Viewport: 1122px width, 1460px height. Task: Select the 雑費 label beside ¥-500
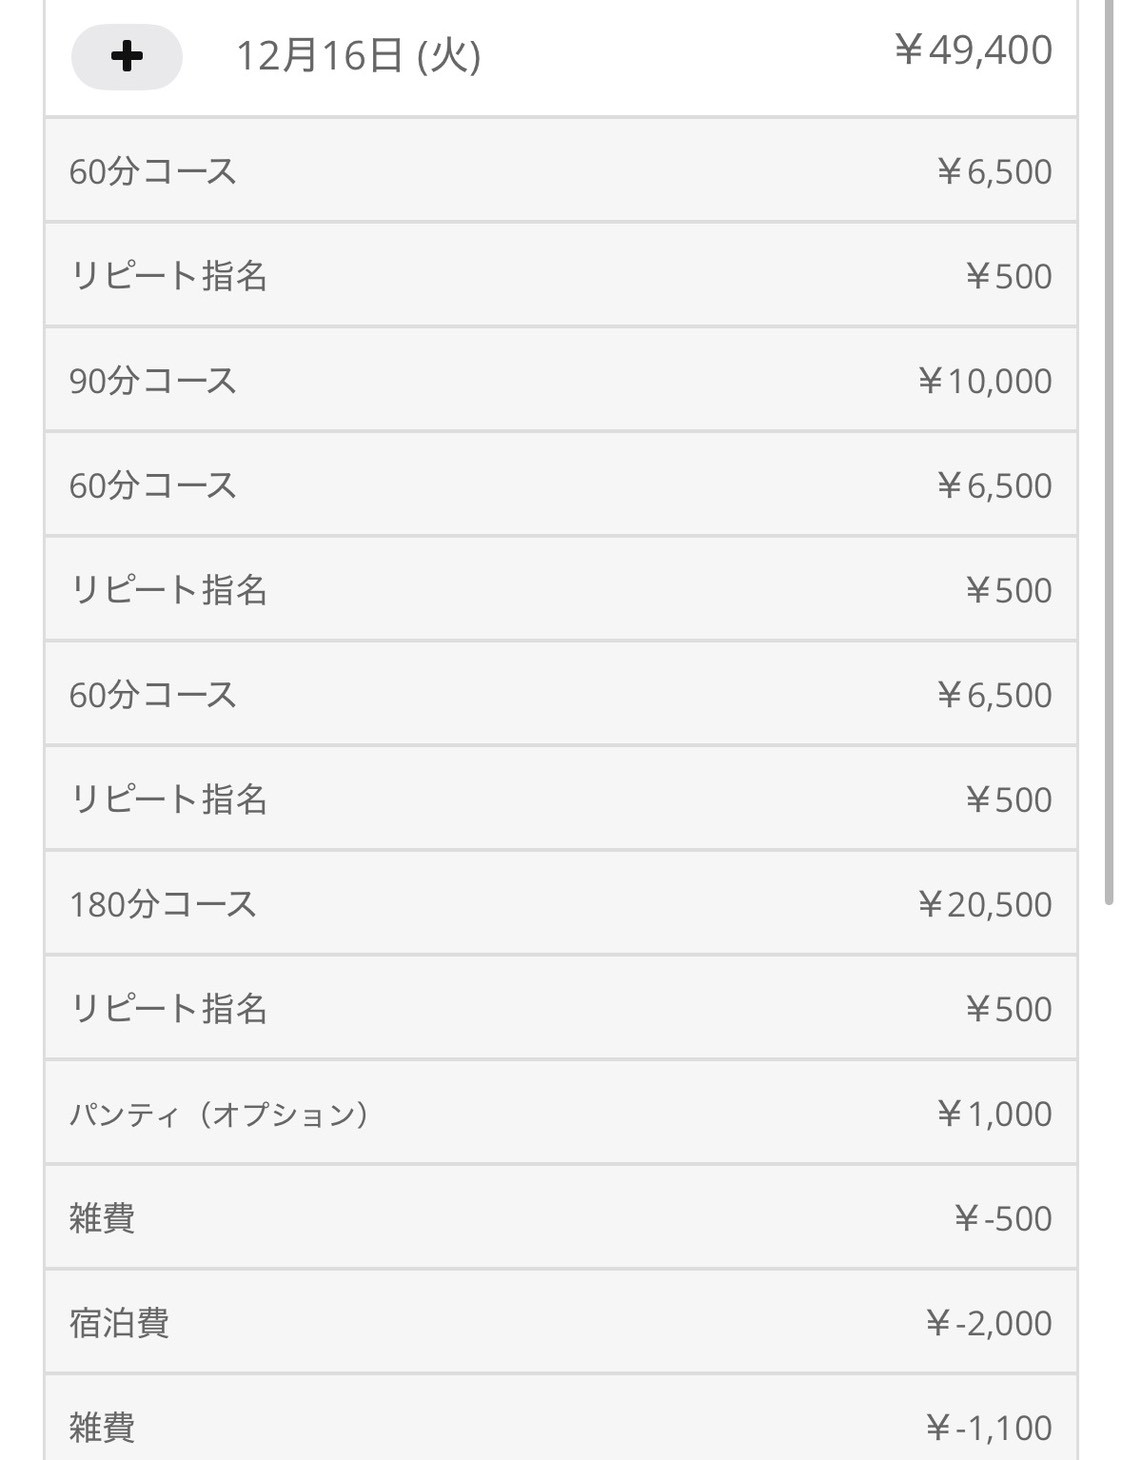[102, 1218]
